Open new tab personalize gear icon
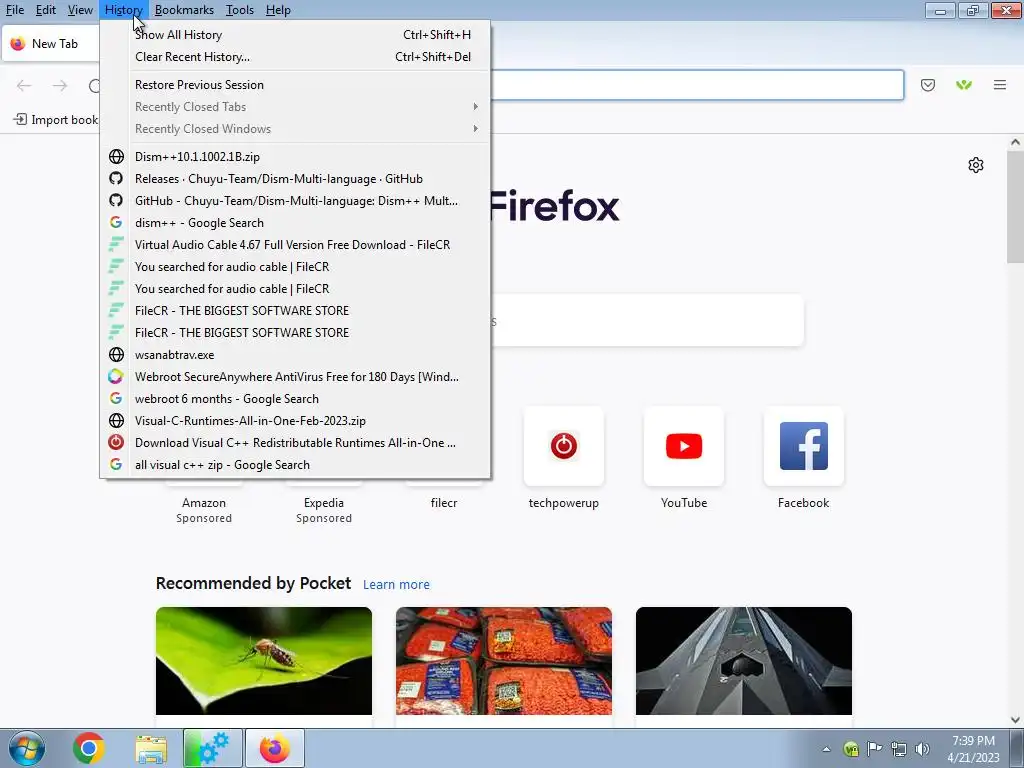The height and width of the screenshot is (768, 1024). pyautogui.click(x=976, y=165)
